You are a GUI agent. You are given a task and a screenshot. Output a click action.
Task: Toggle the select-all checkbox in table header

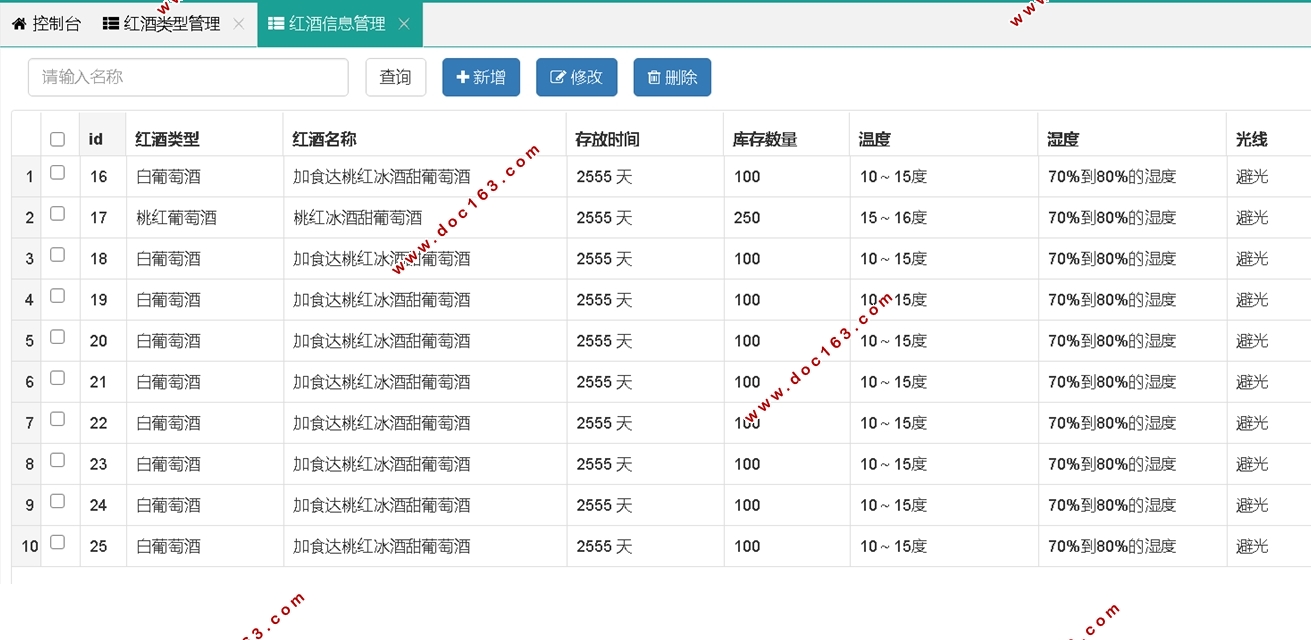(x=57, y=139)
